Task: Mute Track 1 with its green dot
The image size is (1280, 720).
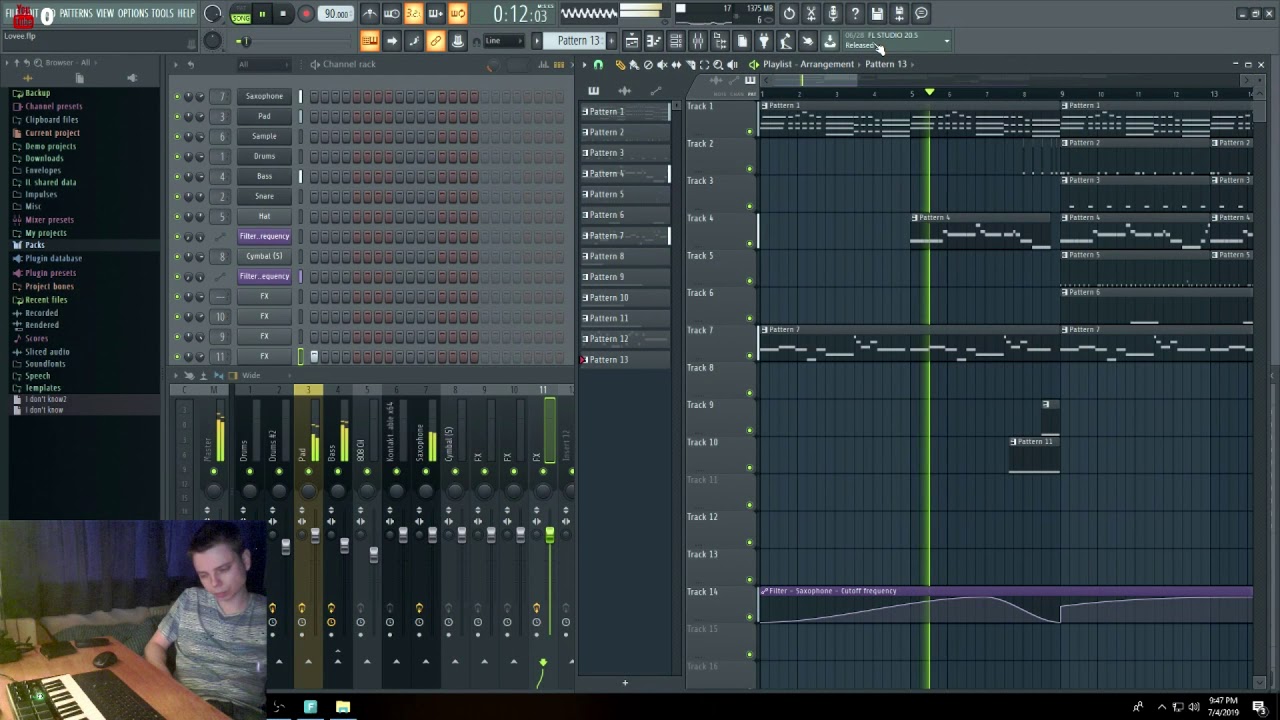Action: 750,131
